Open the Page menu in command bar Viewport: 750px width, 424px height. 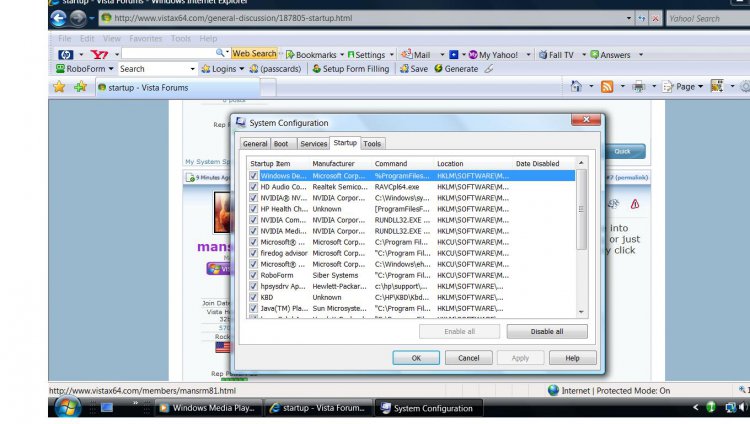click(x=683, y=86)
